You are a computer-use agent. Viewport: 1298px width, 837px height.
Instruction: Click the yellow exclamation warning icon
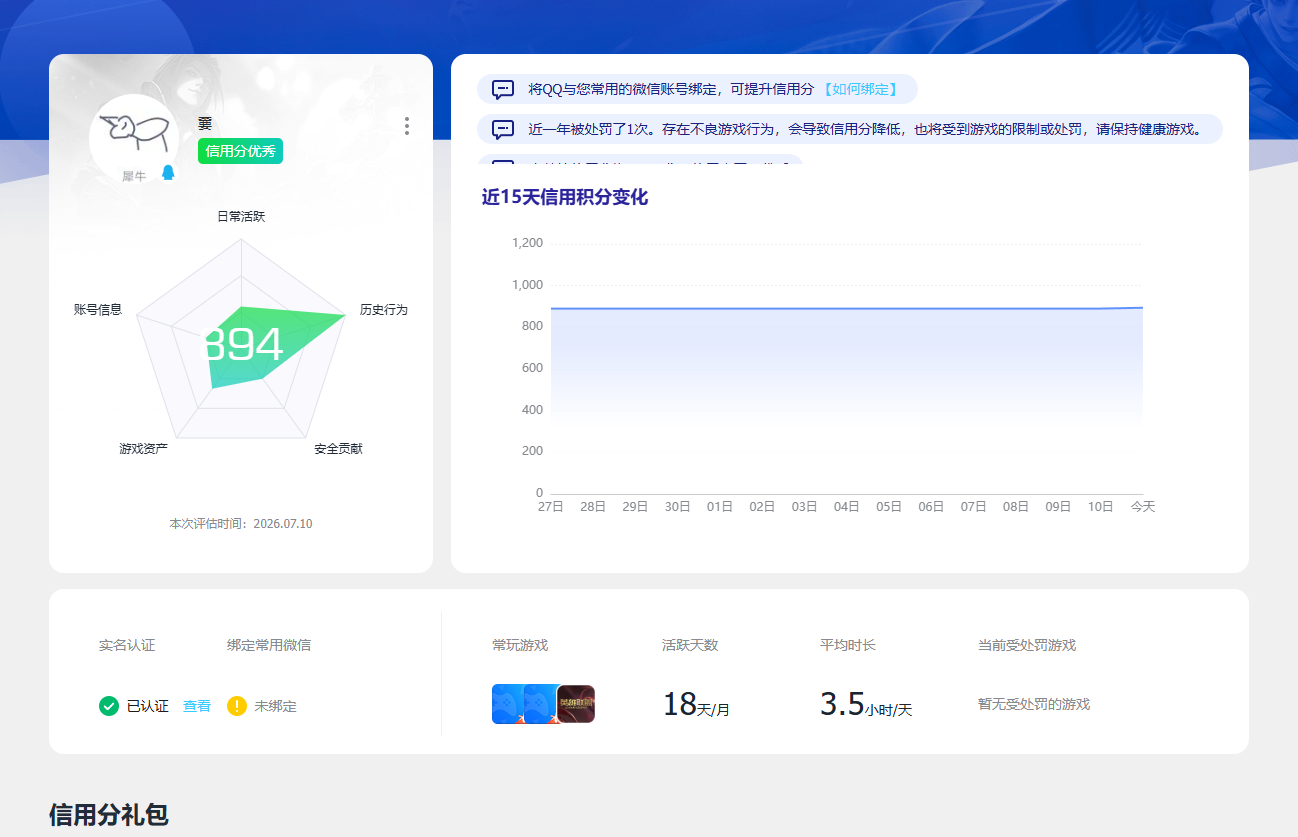click(x=237, y=706)
